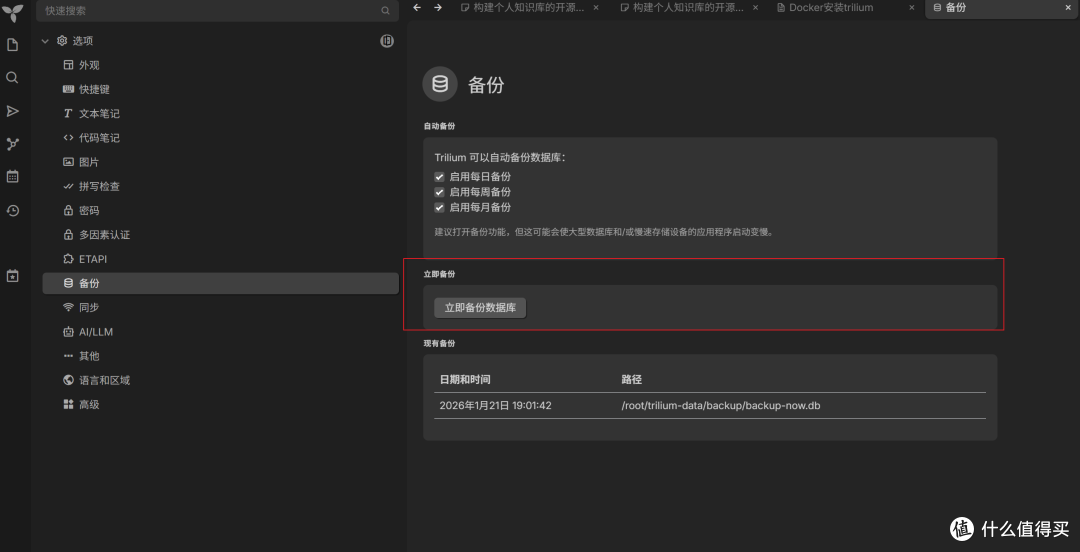Open recent changes history icon
The image size is (1080, 552).
click(12, 210)
